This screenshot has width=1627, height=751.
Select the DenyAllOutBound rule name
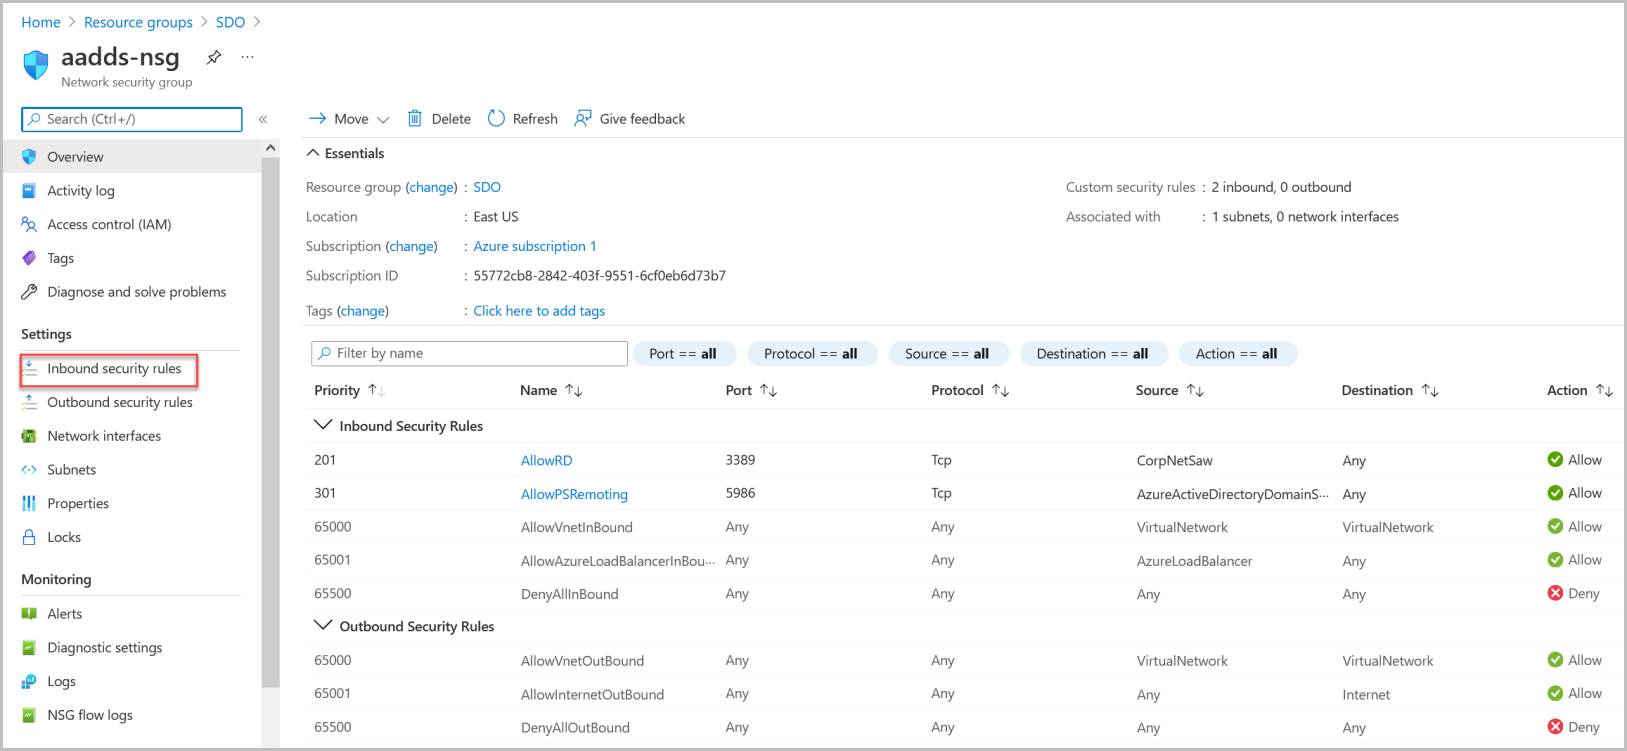(575, 728)
